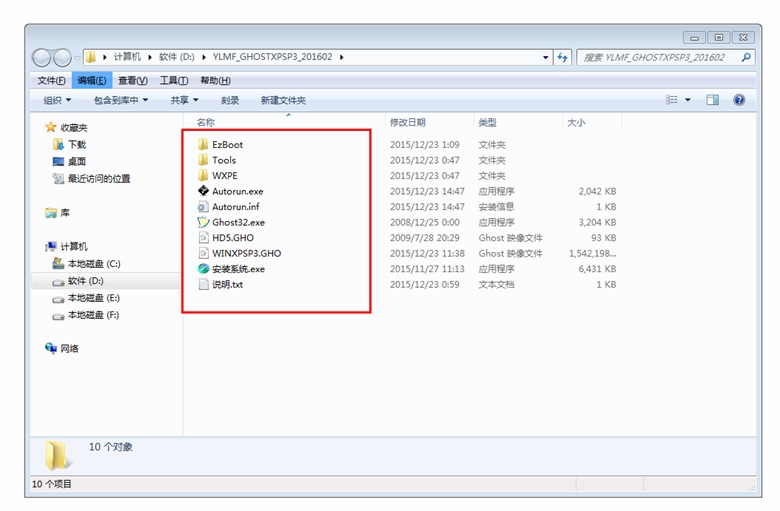Toggle the preview pane icon

pyautogui.click(x=712, y=100)
